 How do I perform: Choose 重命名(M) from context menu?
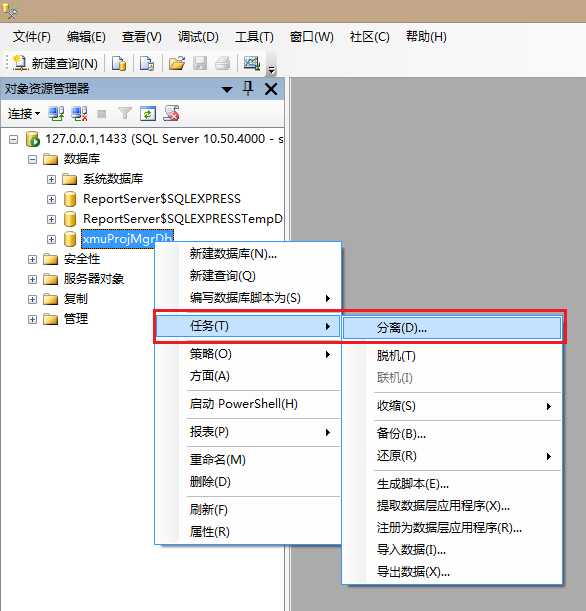(x=248, y=460)
